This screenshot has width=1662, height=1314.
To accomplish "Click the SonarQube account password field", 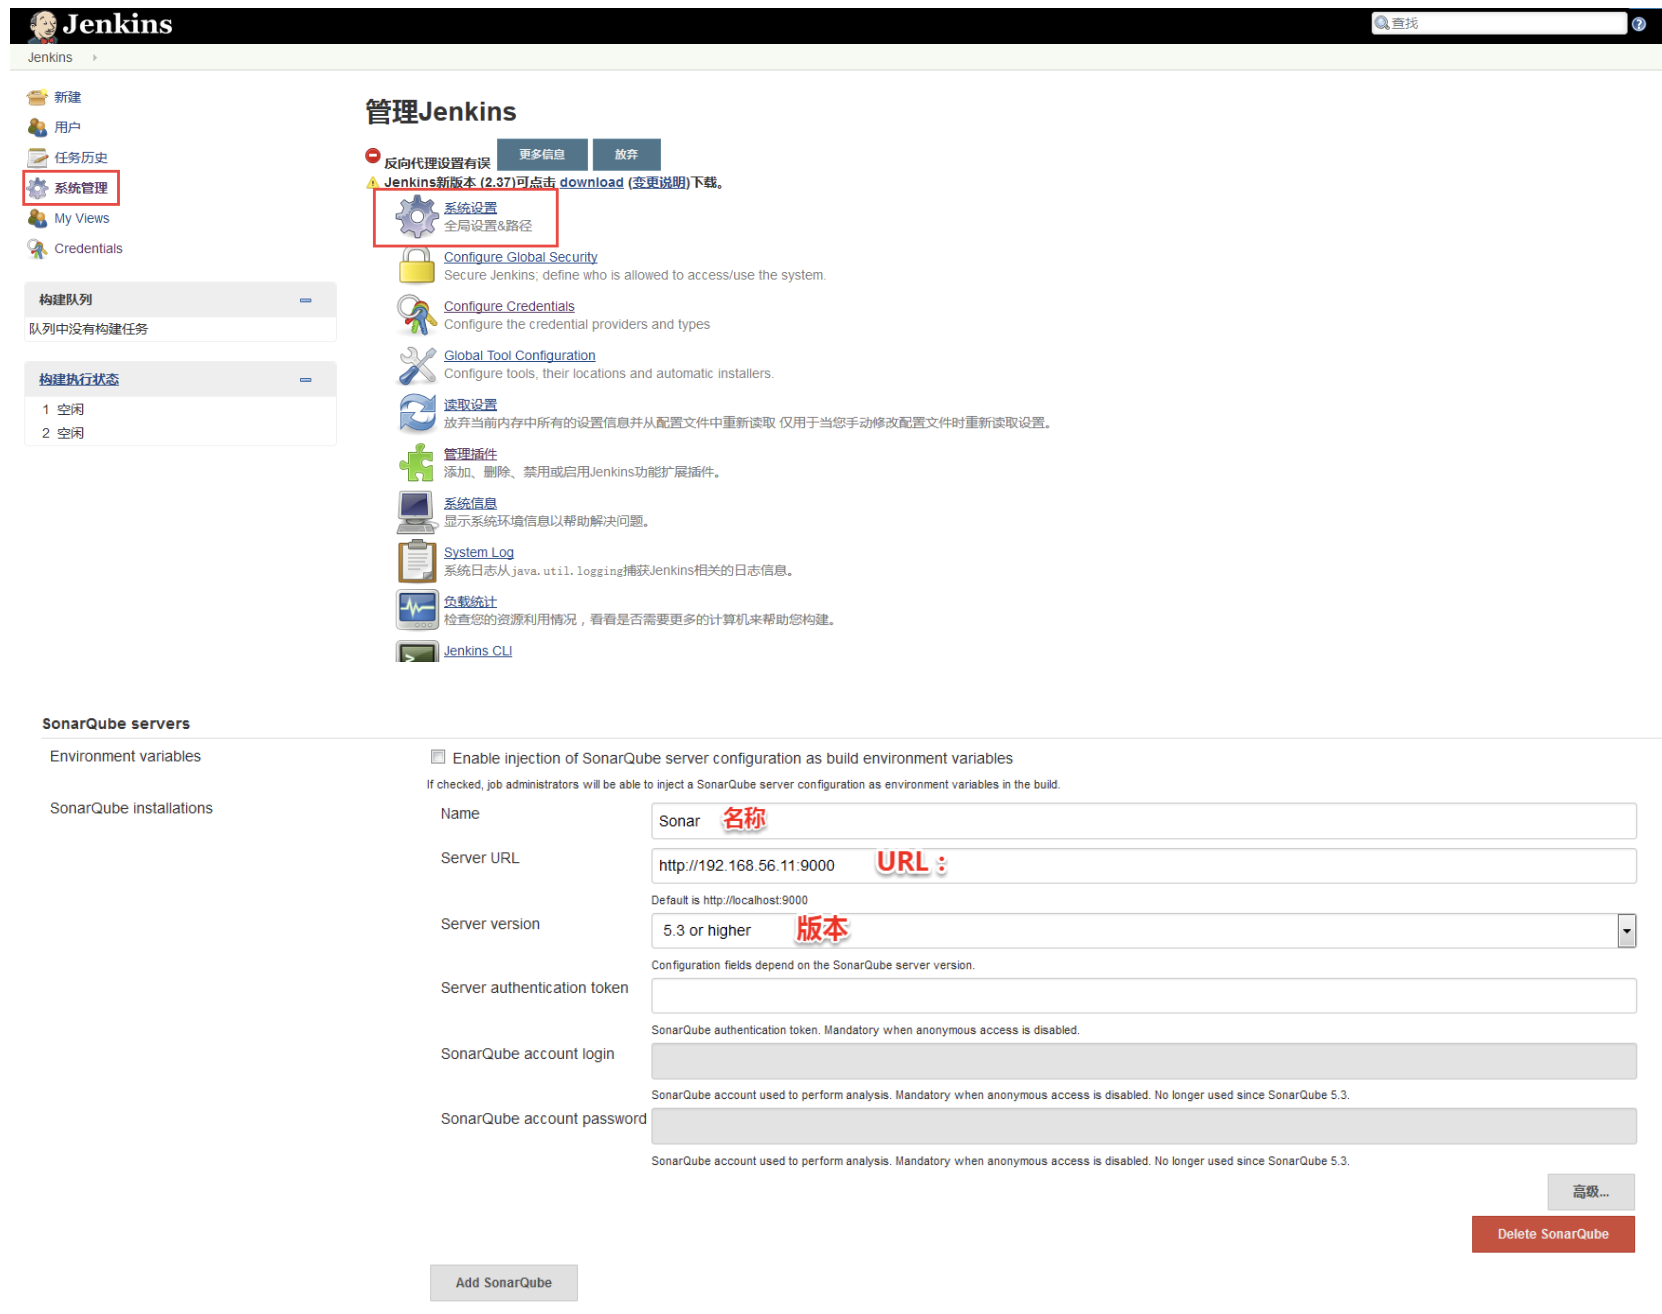I will click(x=1143, y=1126).
